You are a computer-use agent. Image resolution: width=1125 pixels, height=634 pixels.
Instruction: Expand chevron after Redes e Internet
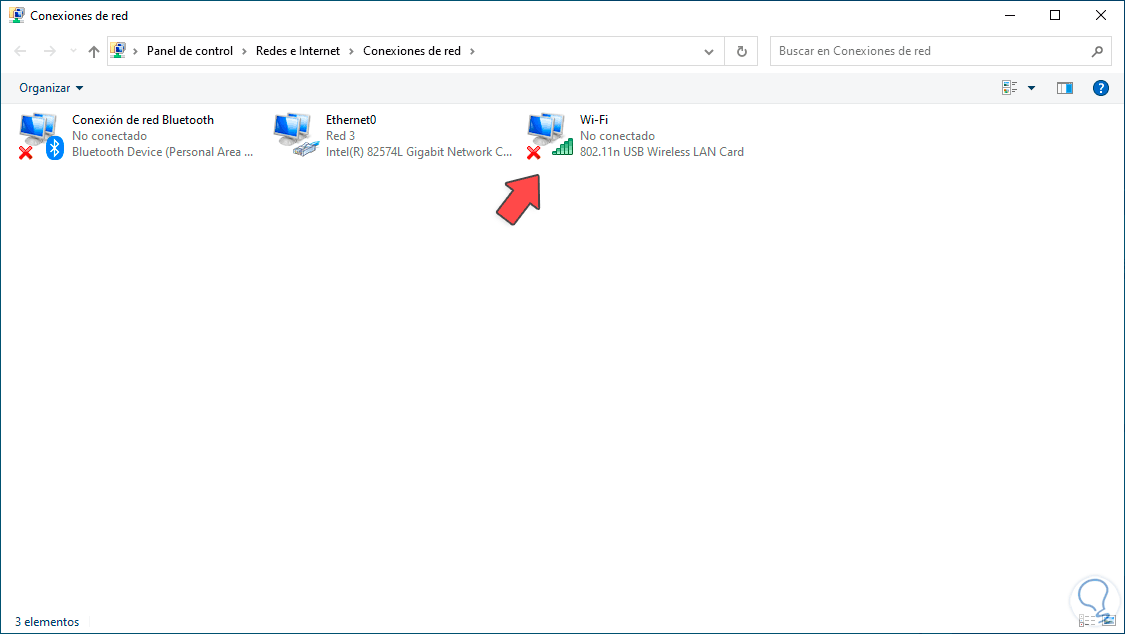coord(352,51)
